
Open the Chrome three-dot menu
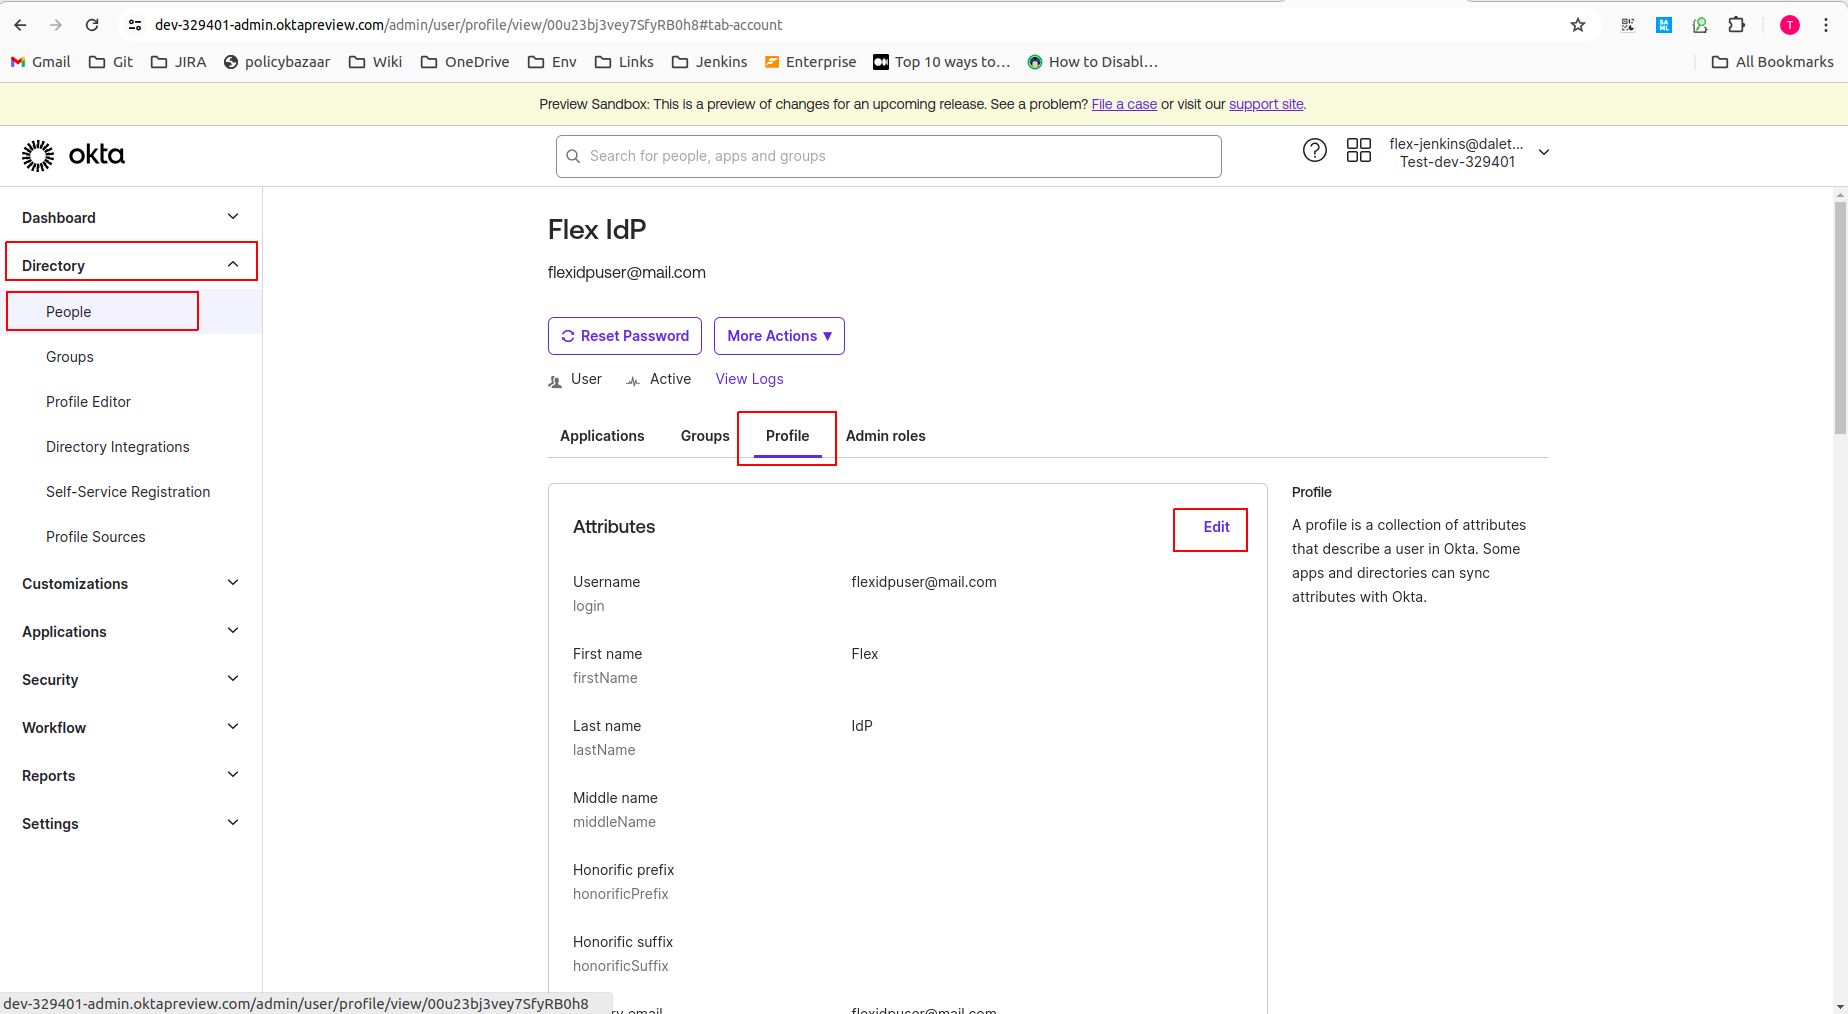tap(1826, 25)
